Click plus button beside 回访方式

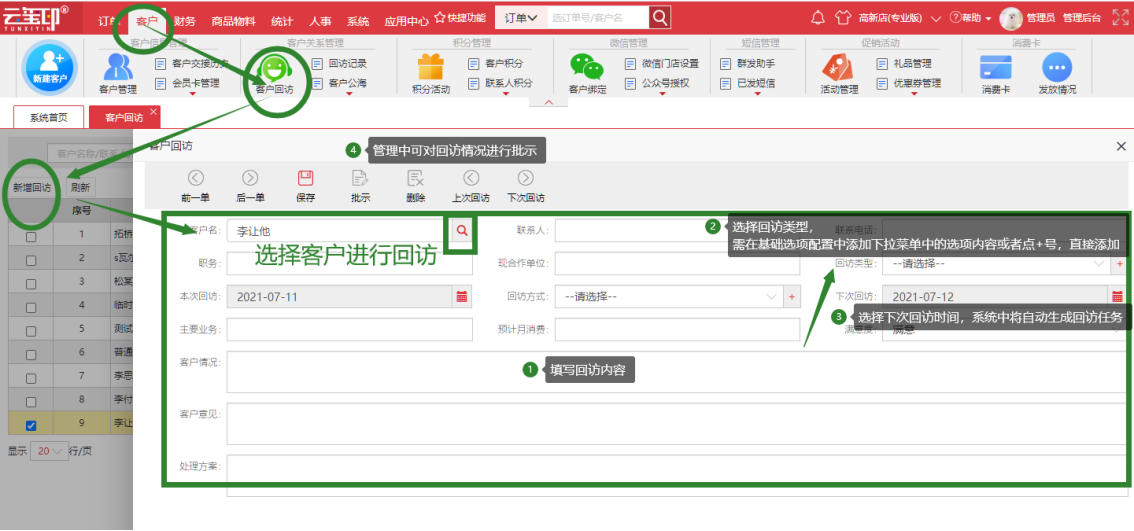(791, 296)
